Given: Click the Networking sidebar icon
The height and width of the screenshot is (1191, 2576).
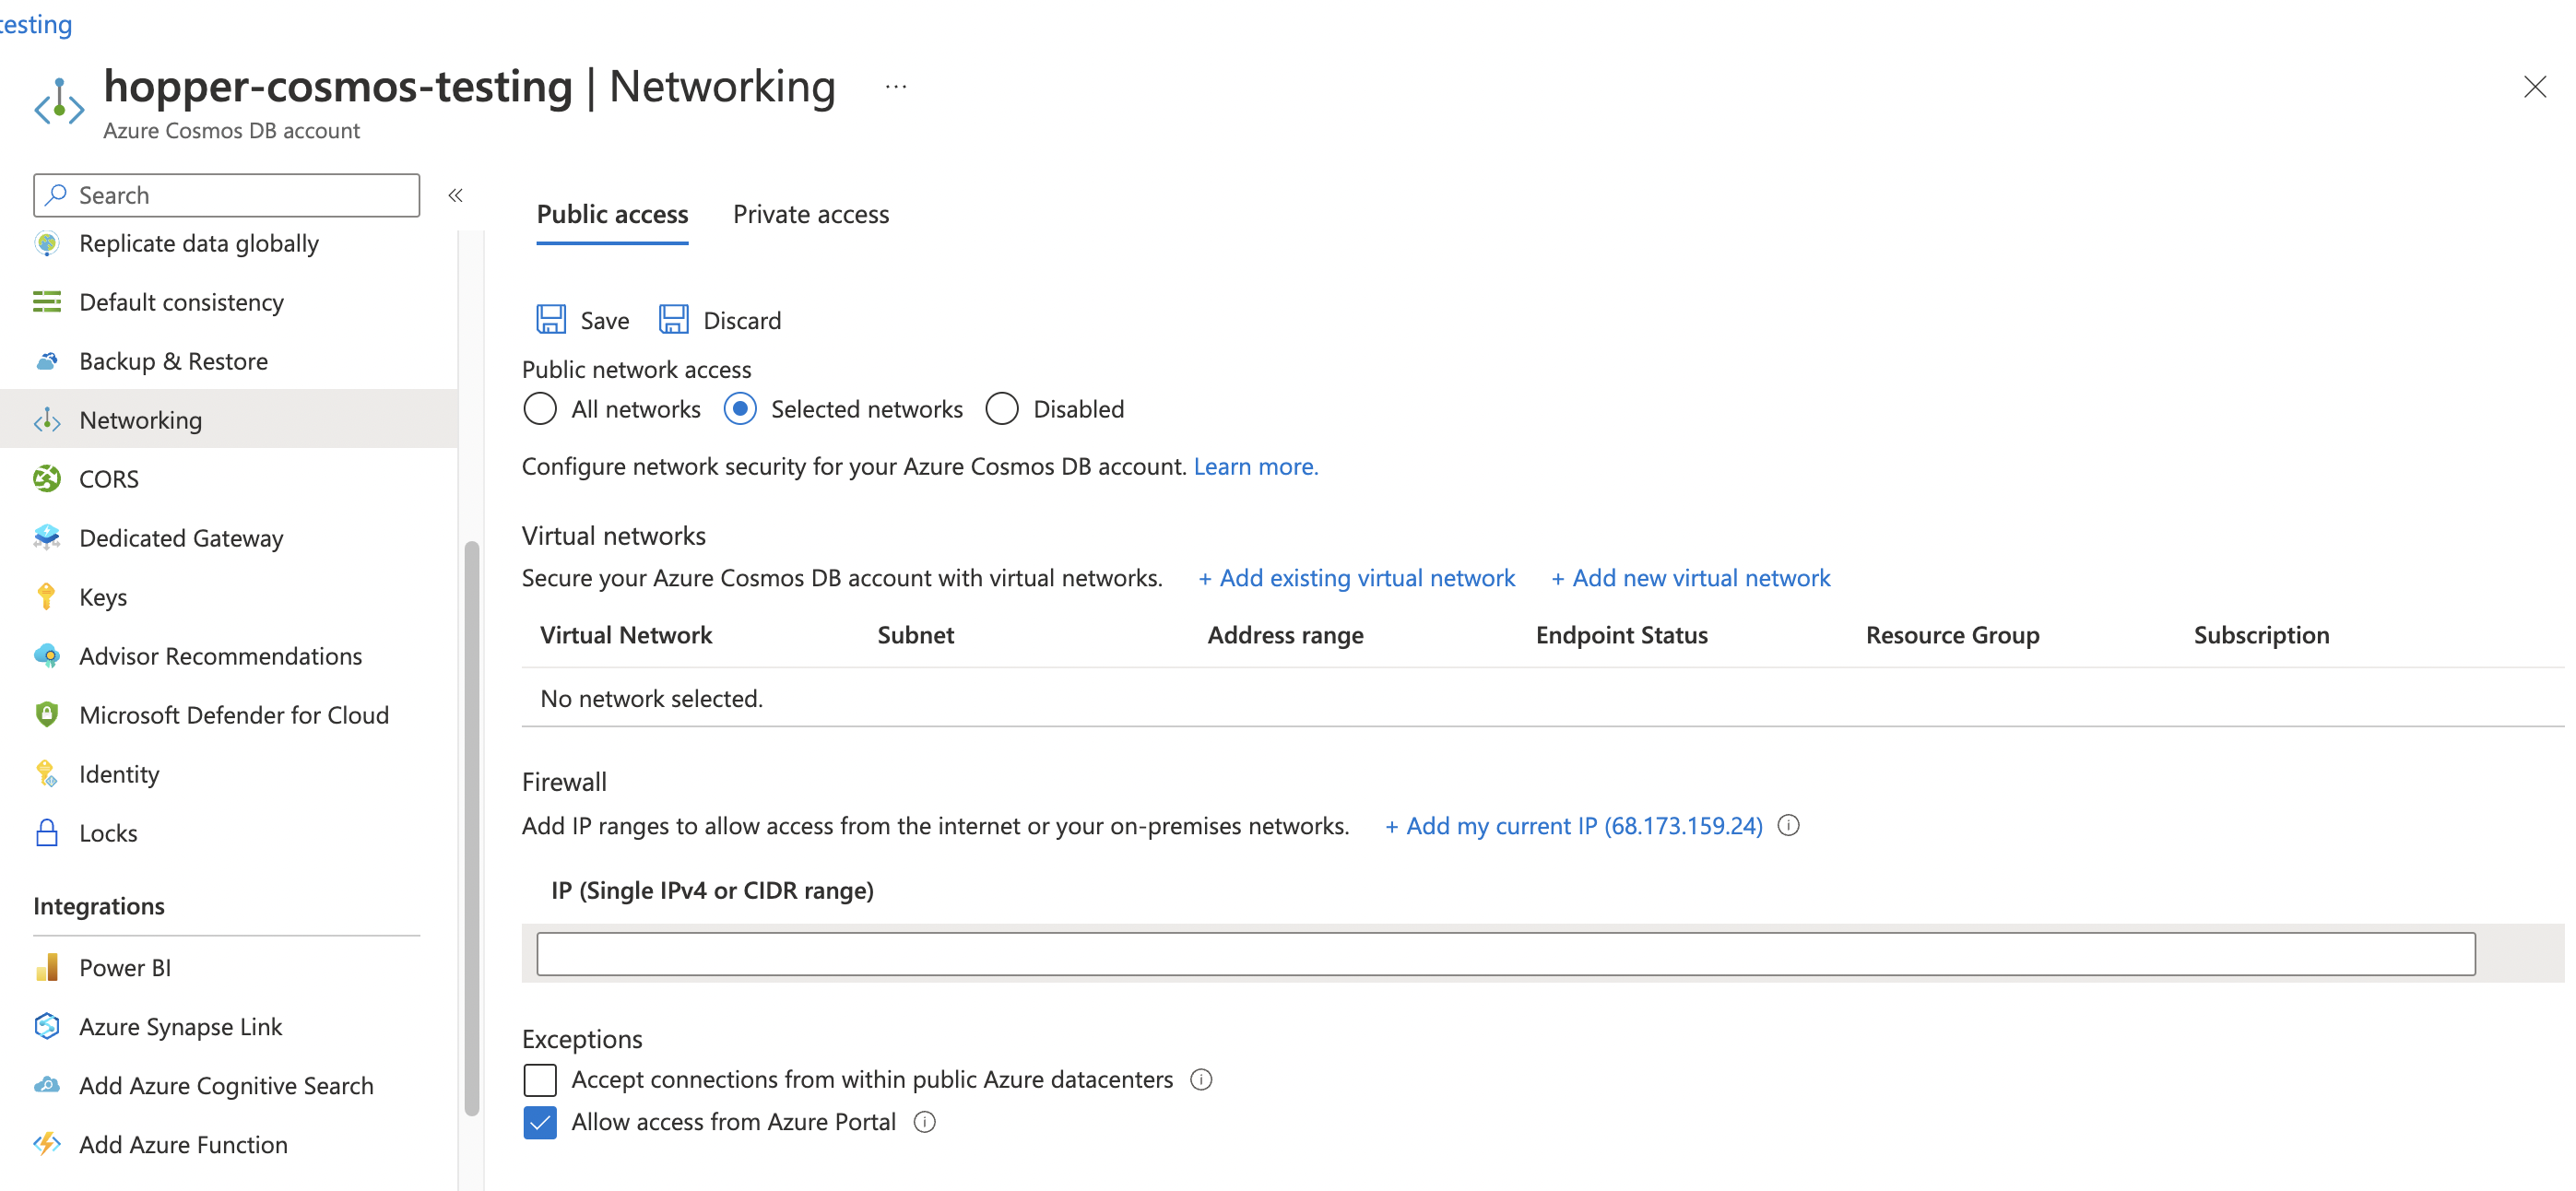Looking at the screenshot, I should [x=48, y=418].
